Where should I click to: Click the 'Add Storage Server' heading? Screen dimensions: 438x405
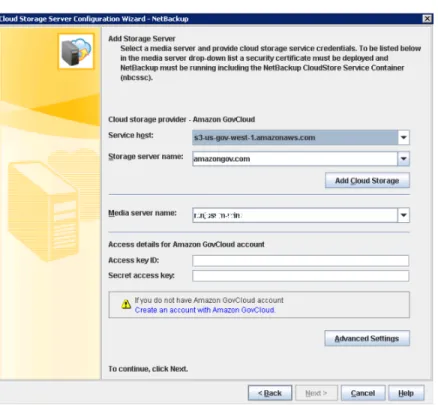tap(142, 39)
